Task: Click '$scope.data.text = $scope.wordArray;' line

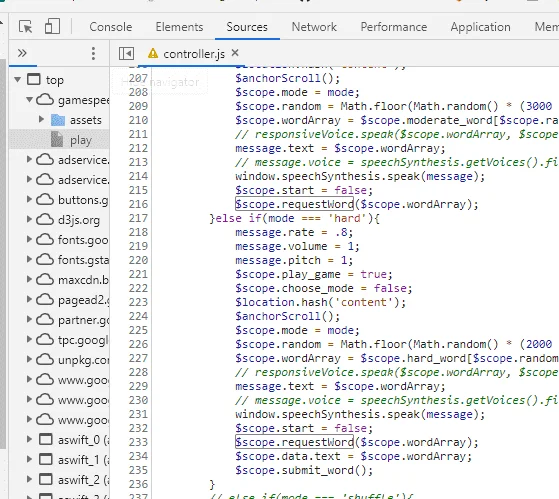Action: 353,457
